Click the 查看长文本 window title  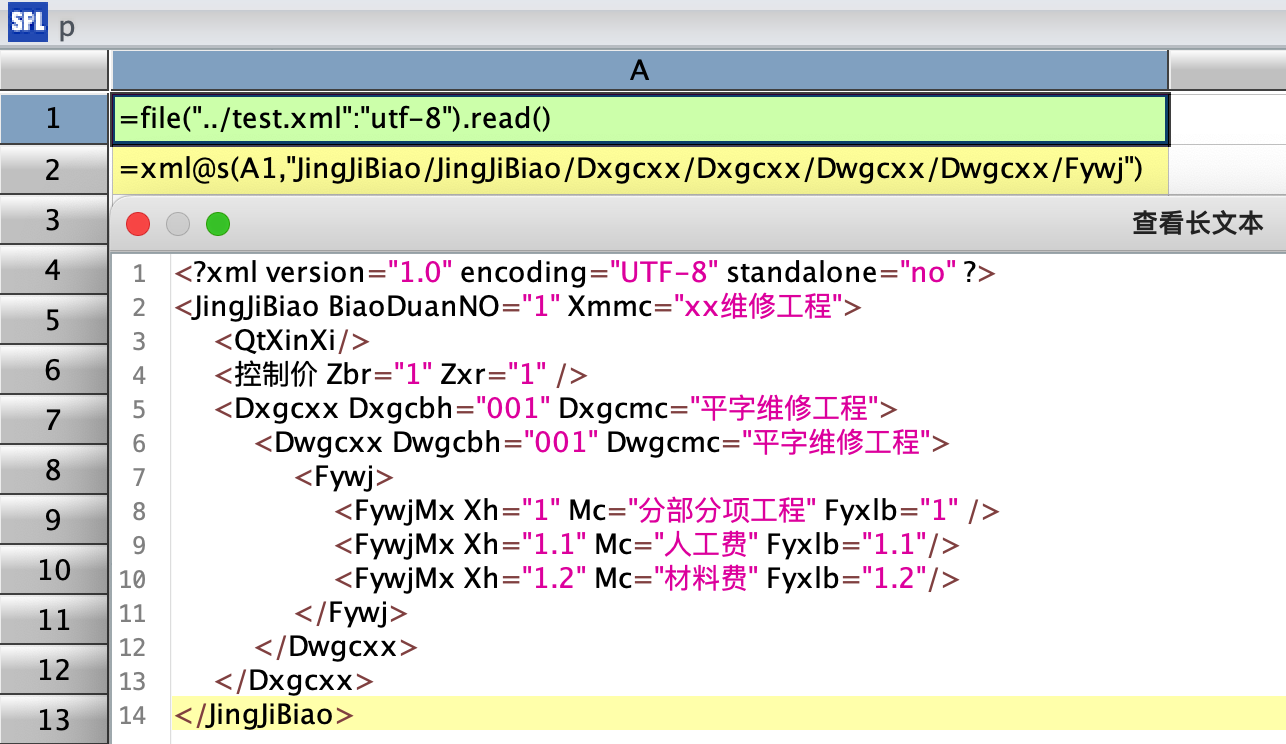[x=1197, y=223]
